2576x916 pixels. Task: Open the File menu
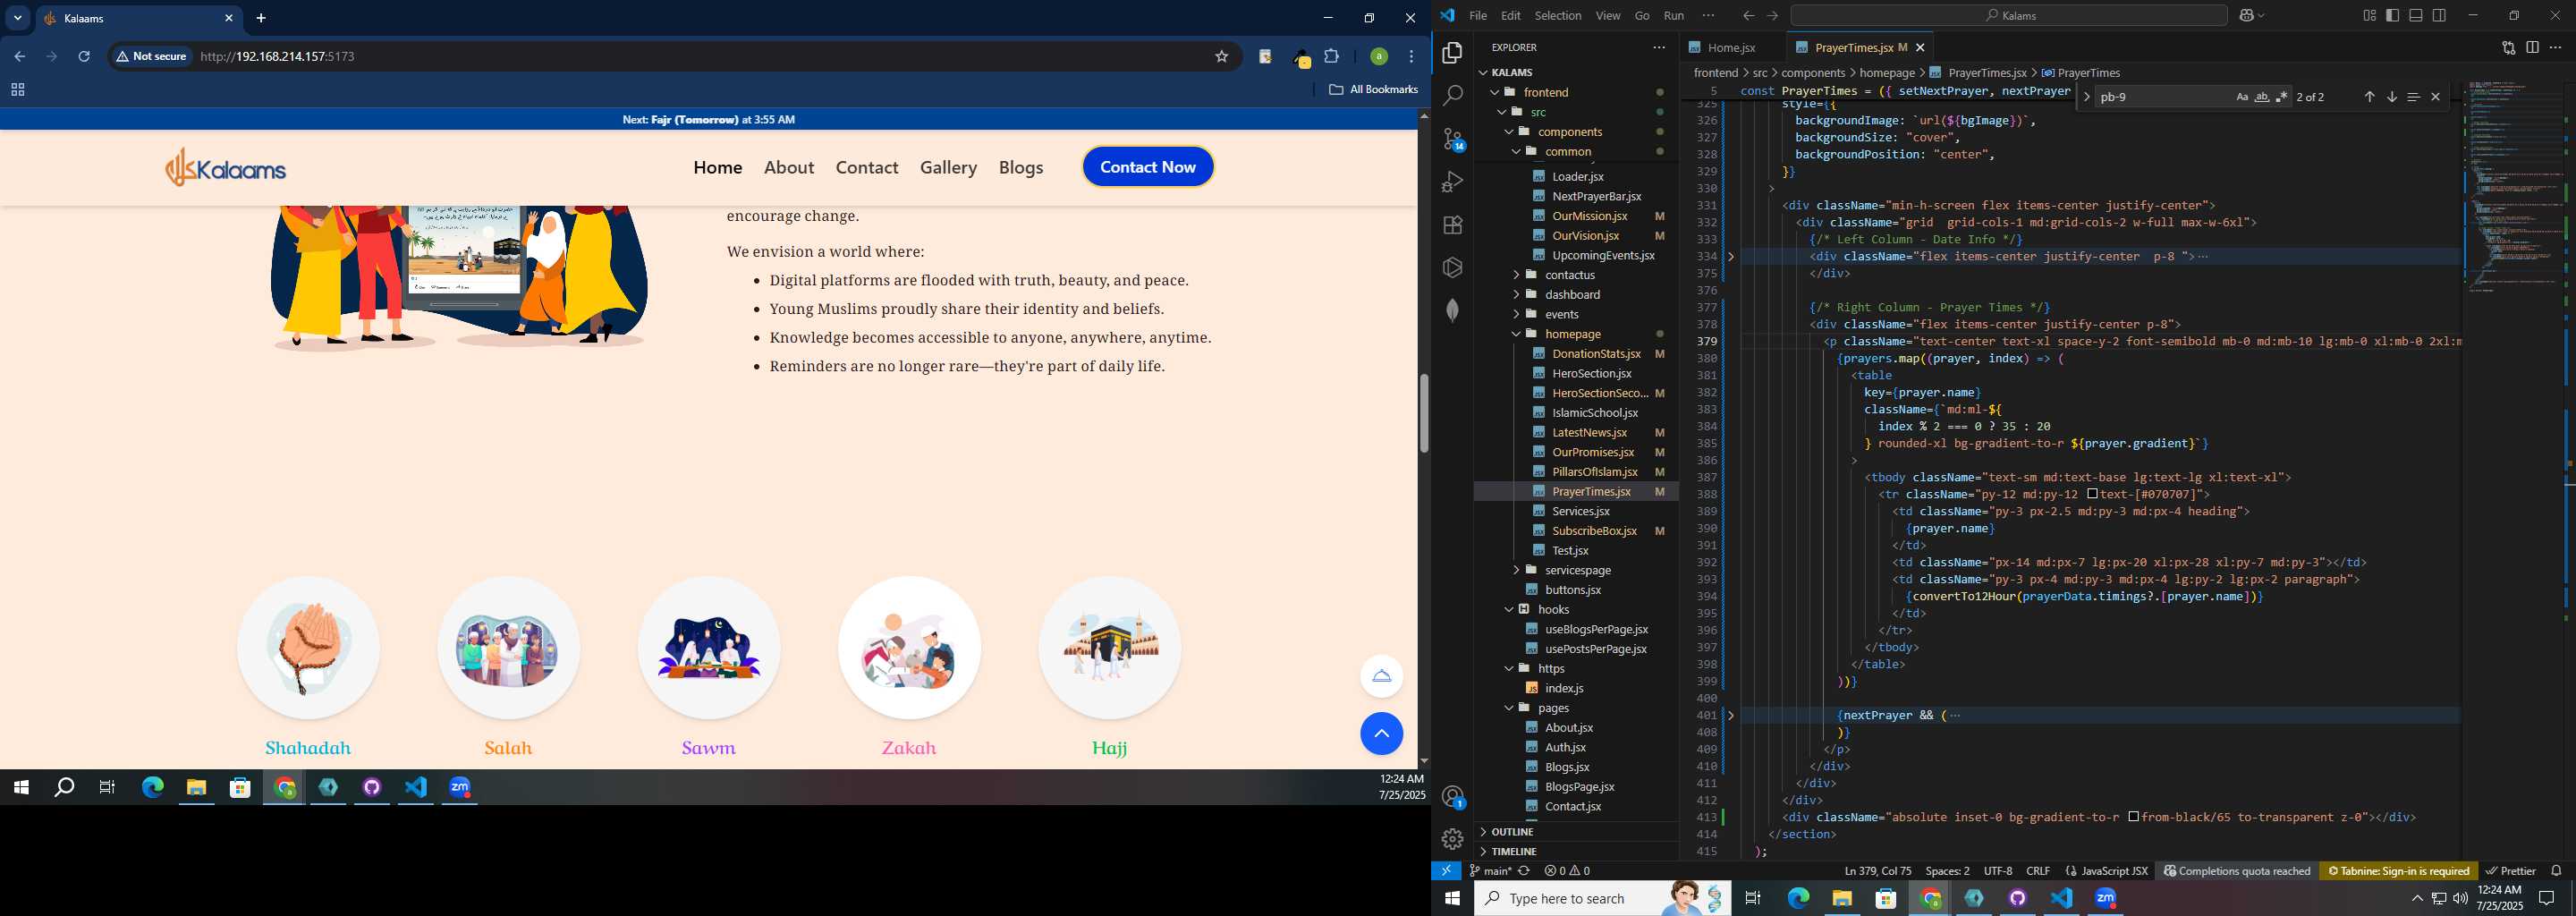coord(1477,15)
